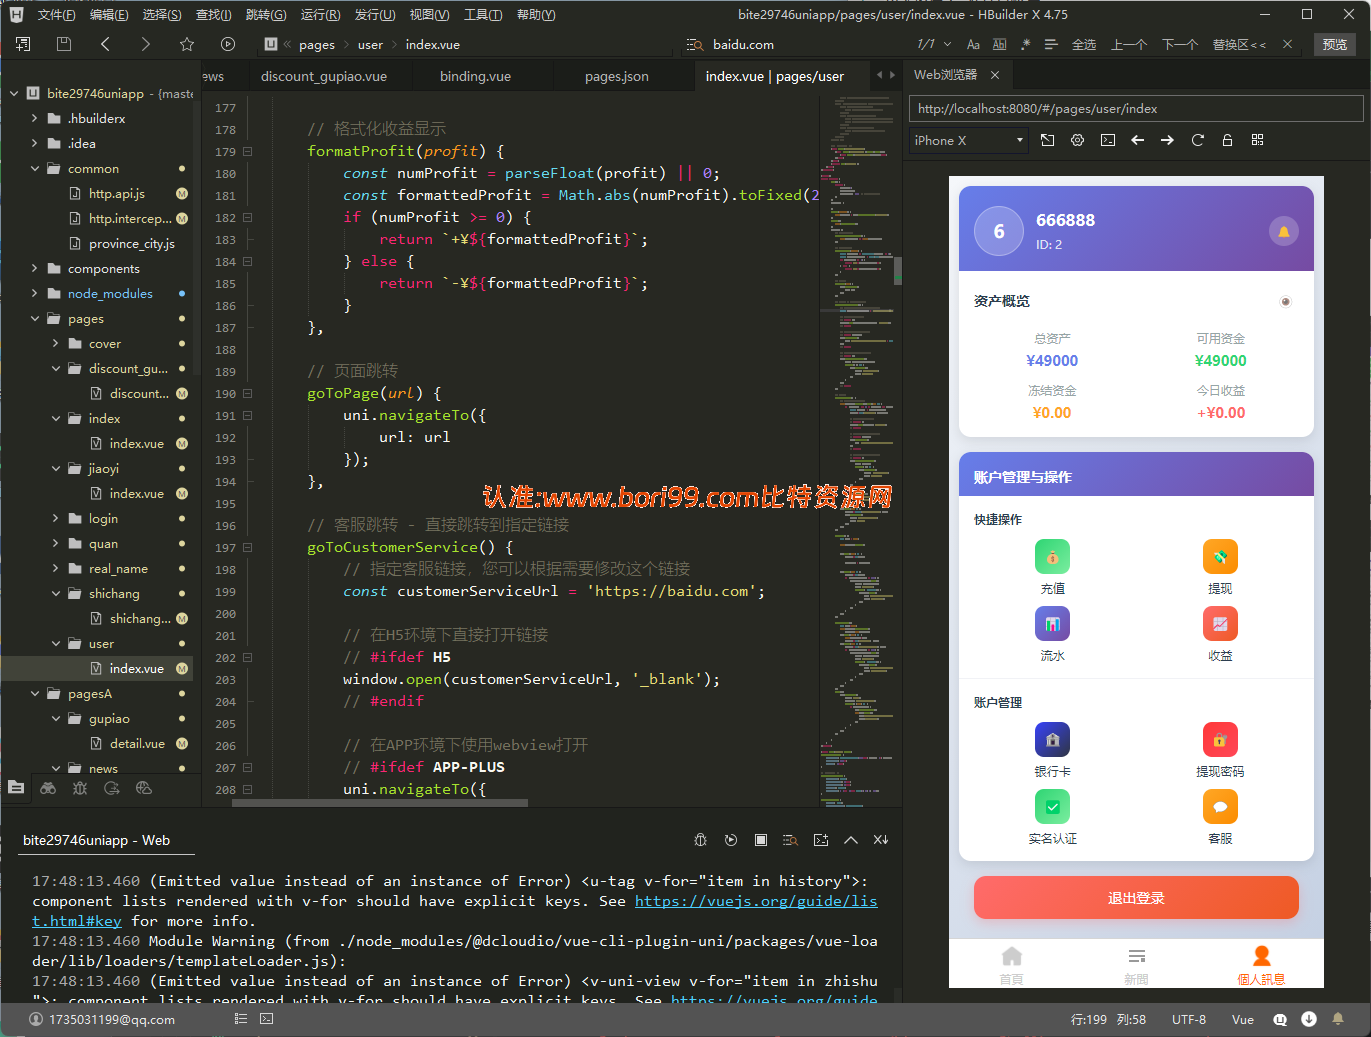Image resolution: width=1371 pixels, height=1037 pixels.
Task: Open the 运行(R) menu
Action: point(320,14)
